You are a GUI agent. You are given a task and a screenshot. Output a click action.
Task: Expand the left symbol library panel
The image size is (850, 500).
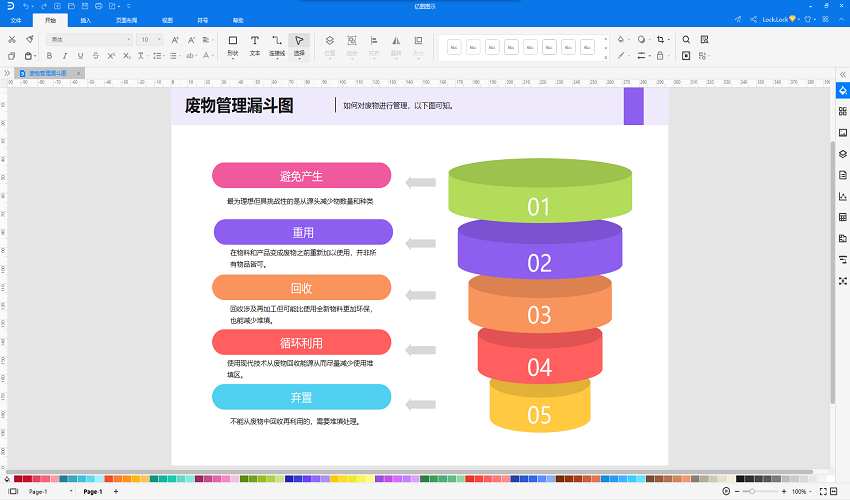(x=7, y=73)
